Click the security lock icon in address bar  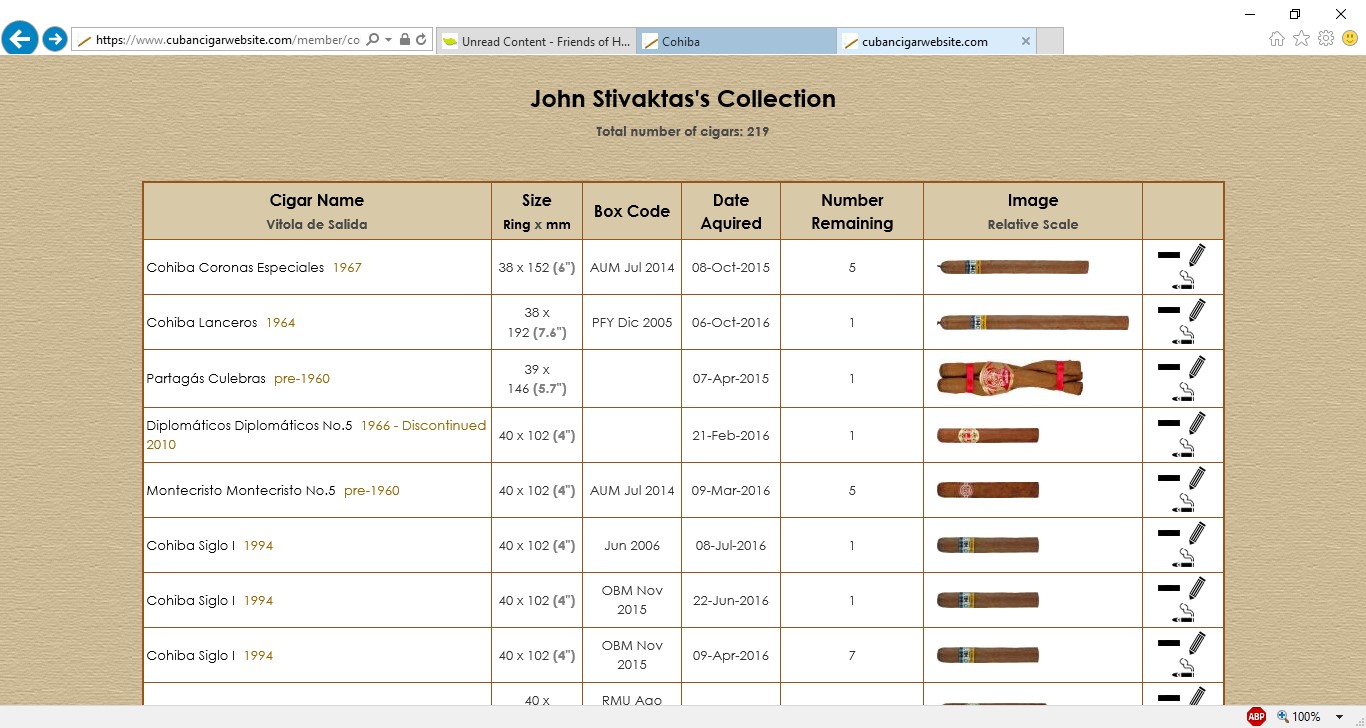pyautogui.click(x=404, y=40)
